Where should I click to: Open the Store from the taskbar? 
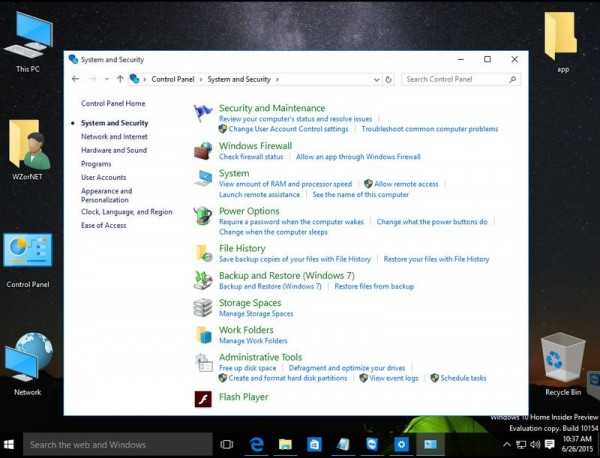pos(314,445)
